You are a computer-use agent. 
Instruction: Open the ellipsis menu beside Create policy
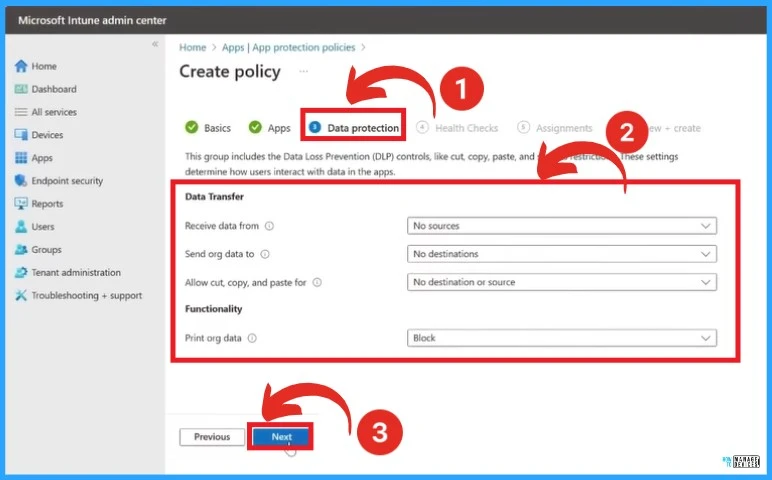pyautogui.click(x=304, y=72)
